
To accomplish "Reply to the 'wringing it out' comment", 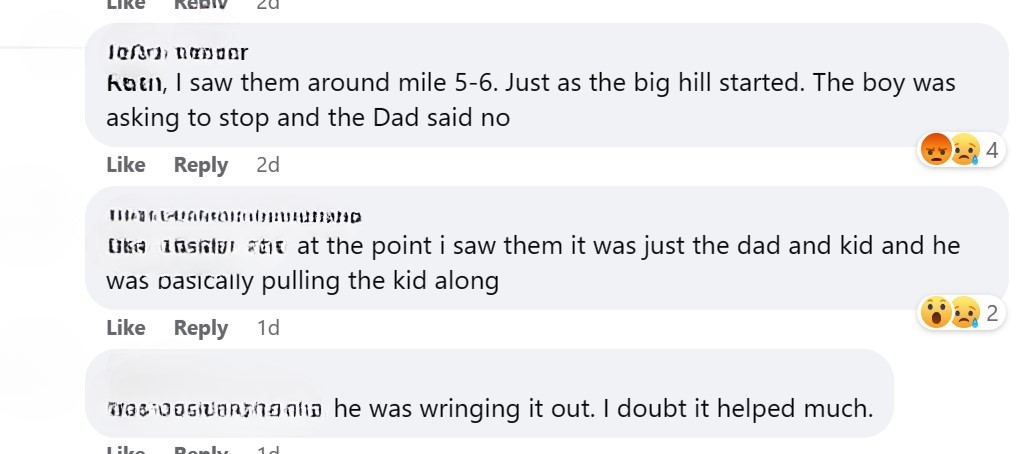I will coord(200,449).
